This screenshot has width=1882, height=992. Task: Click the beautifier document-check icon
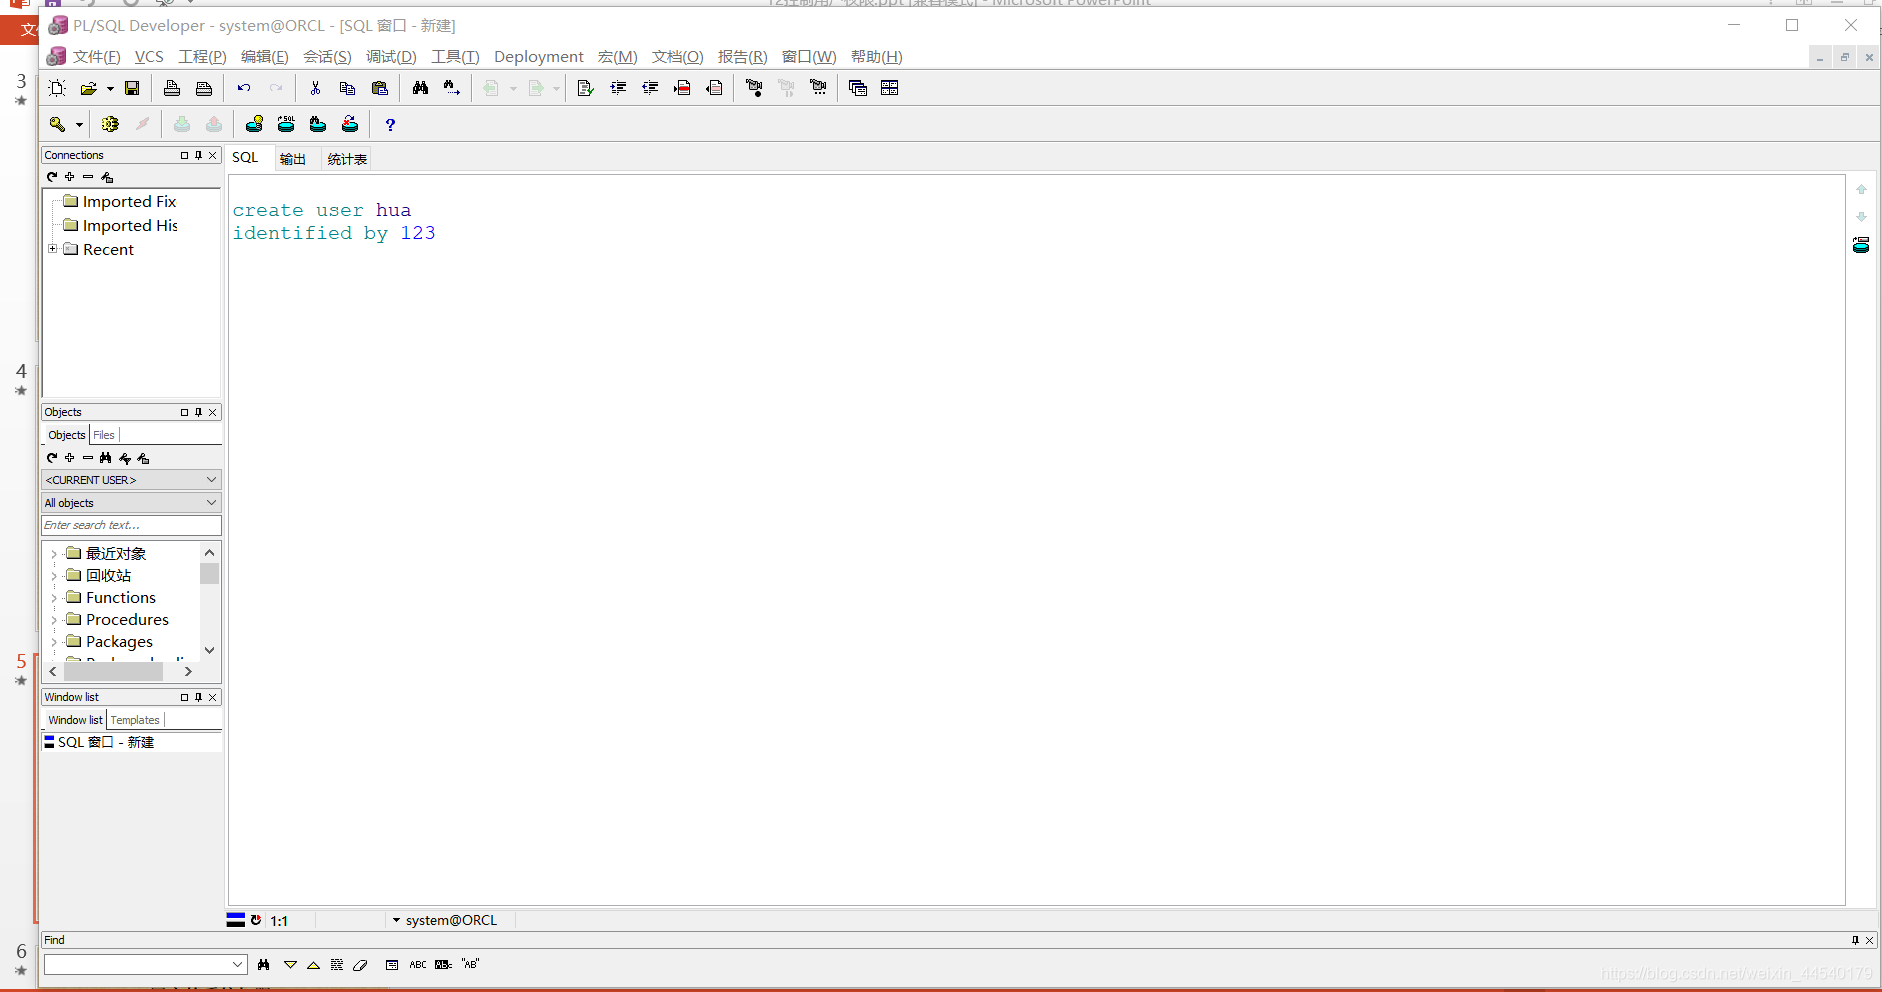tap(586, 88)
